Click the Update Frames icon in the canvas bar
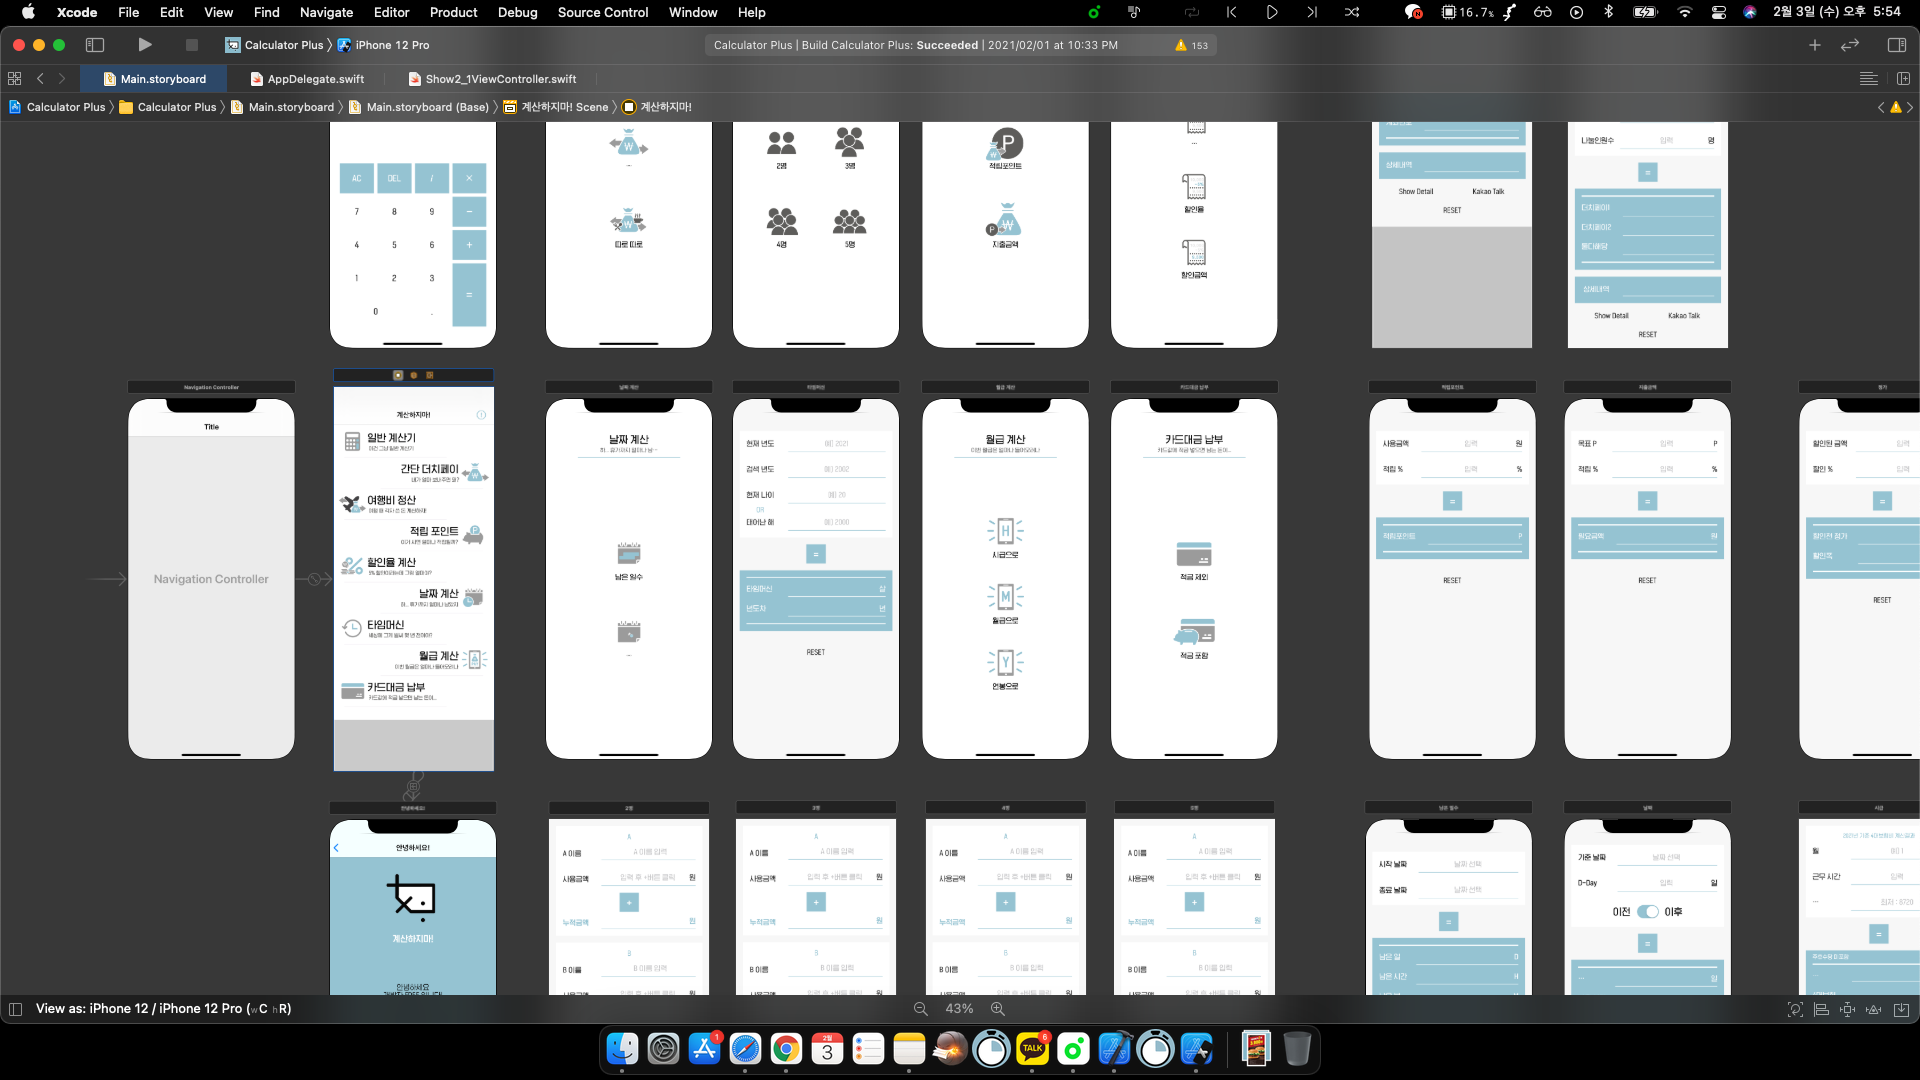 point(1795,1009)
